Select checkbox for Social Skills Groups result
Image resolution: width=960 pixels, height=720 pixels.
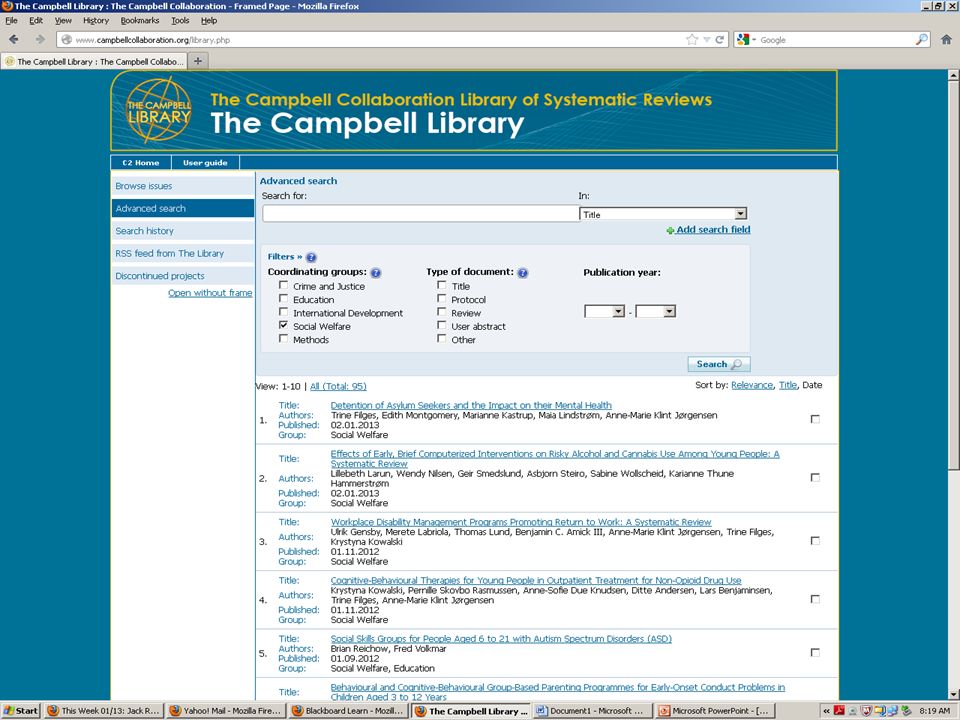point(815,653)
